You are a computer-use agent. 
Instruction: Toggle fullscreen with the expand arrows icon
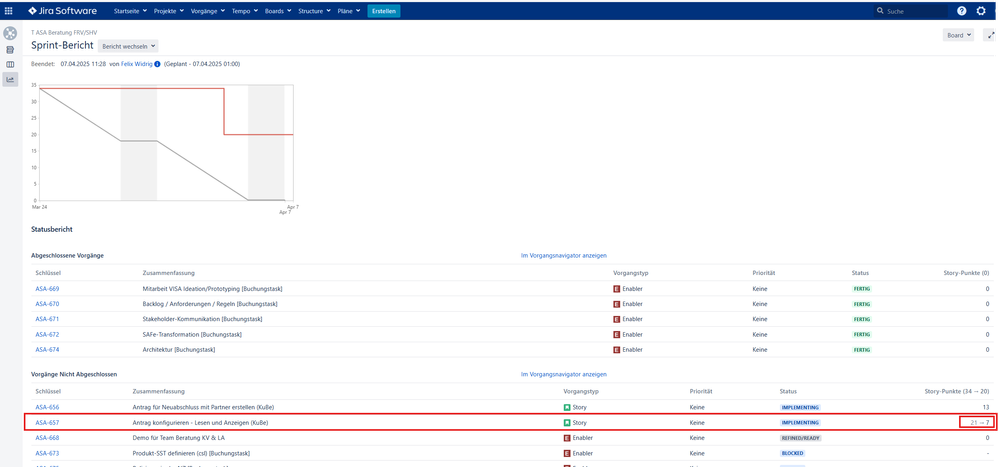tap(990, 36)
